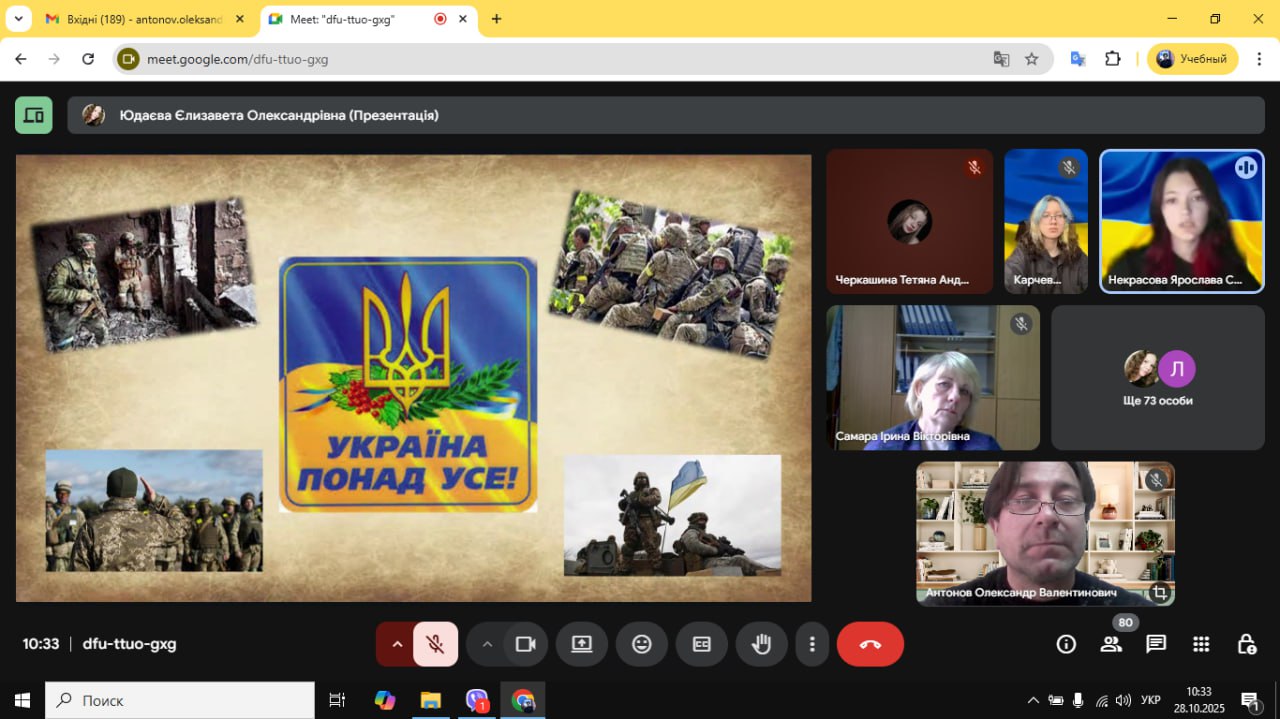
Task: Click the present screen icon
Action: [x=582, y=644]
